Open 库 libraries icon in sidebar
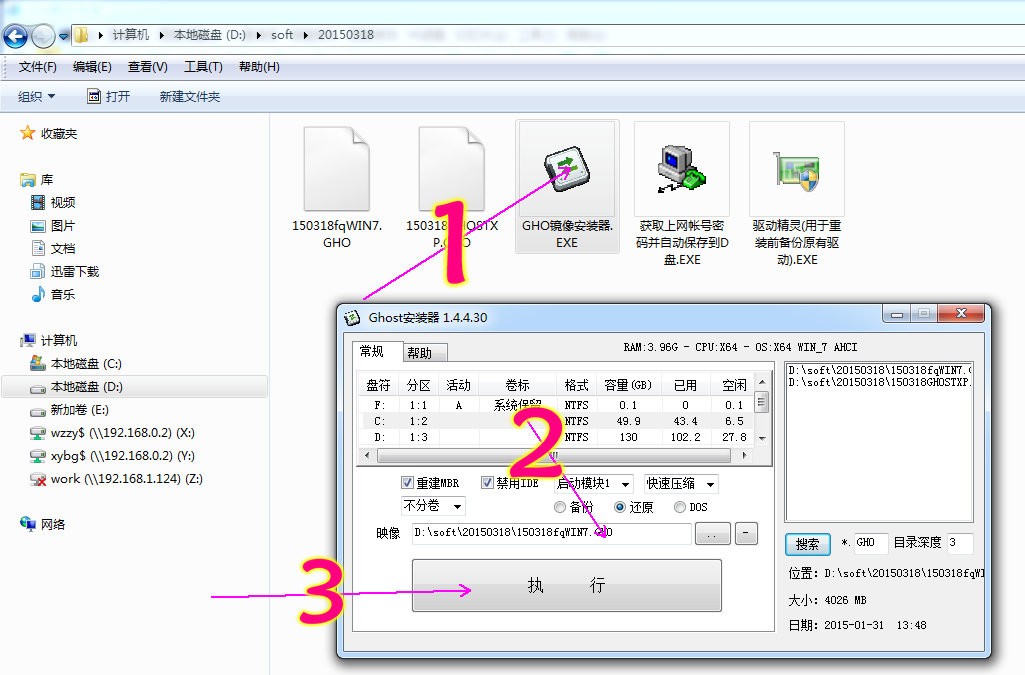The image size is (1025, 675). 27,179
